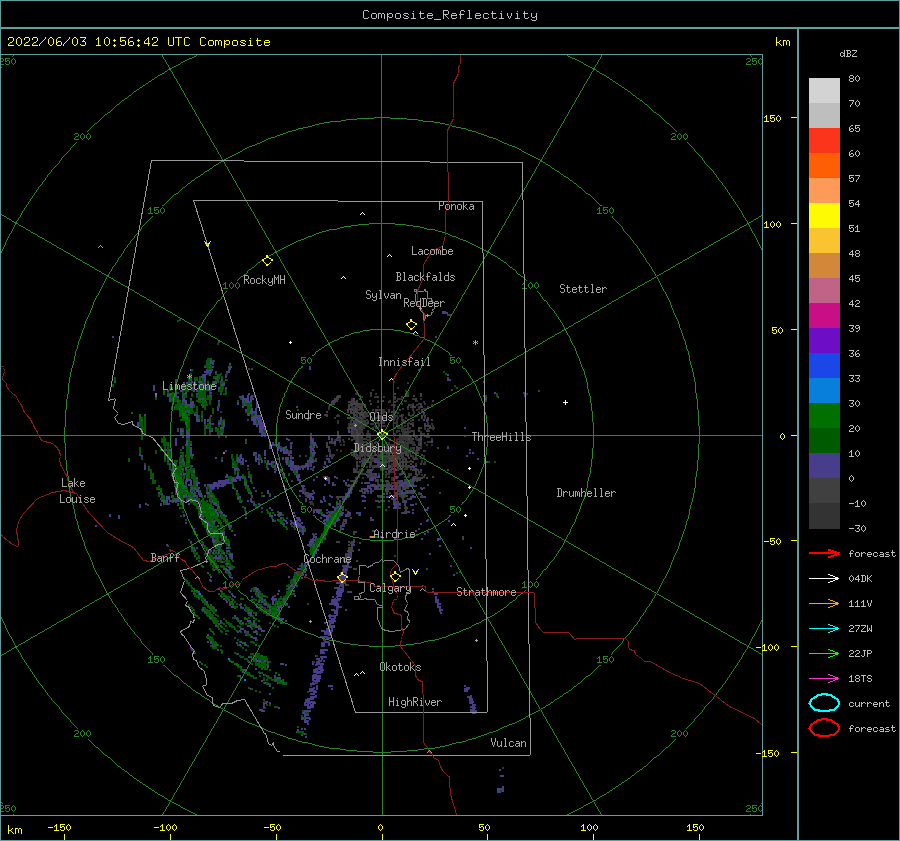
Task: Click the 100 tick on the right axis
Action: [x=772, y=224]
